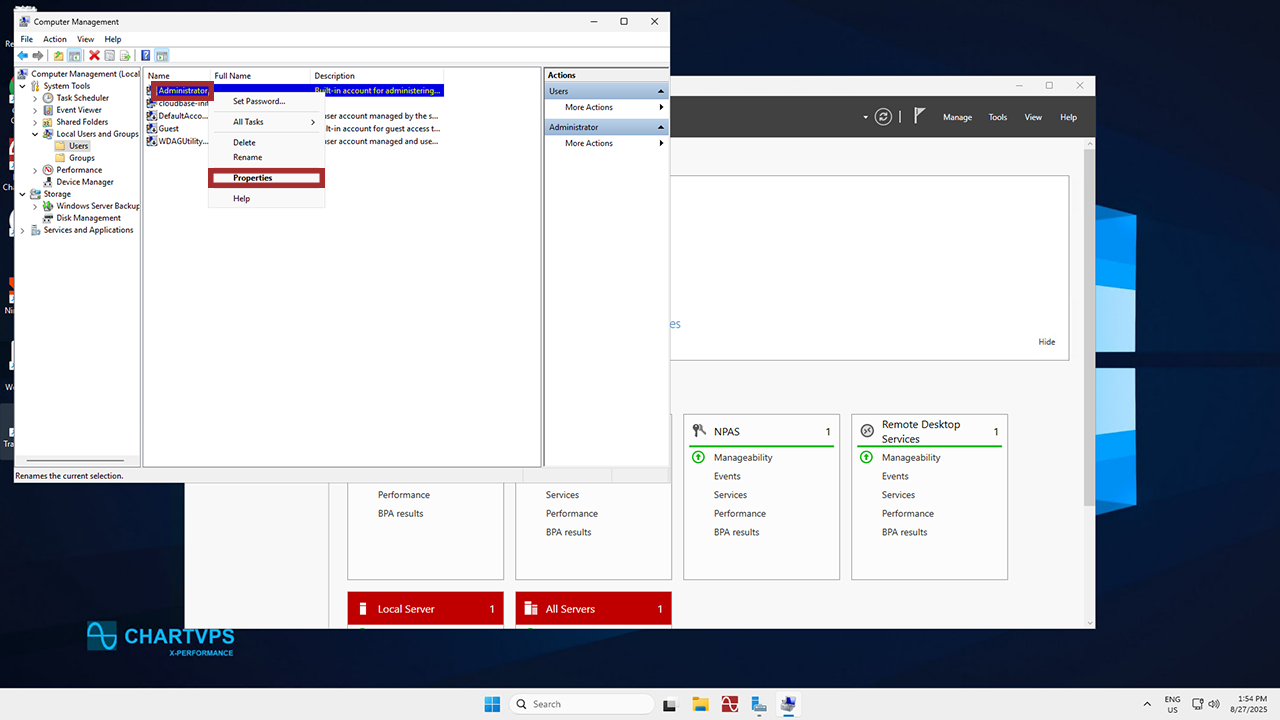
Task: Choose Properties from the context menu
Action: coord(253,178)
